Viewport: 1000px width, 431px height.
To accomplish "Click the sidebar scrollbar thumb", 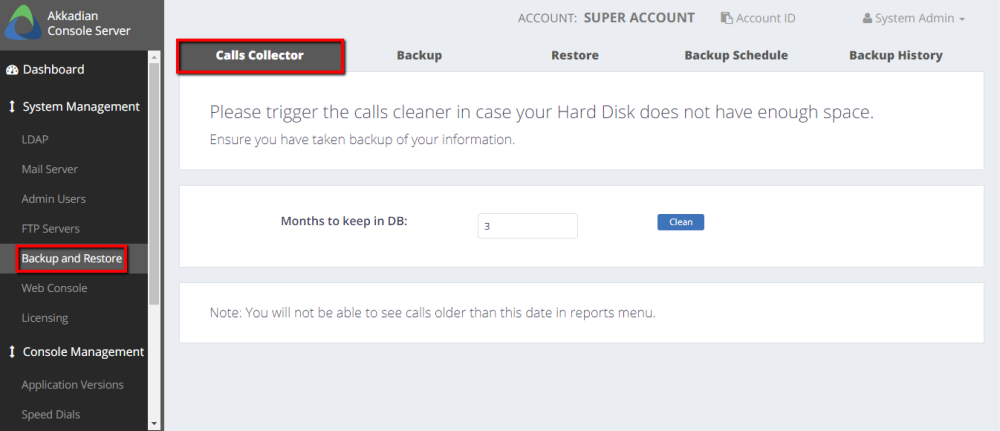I will 153,184.
